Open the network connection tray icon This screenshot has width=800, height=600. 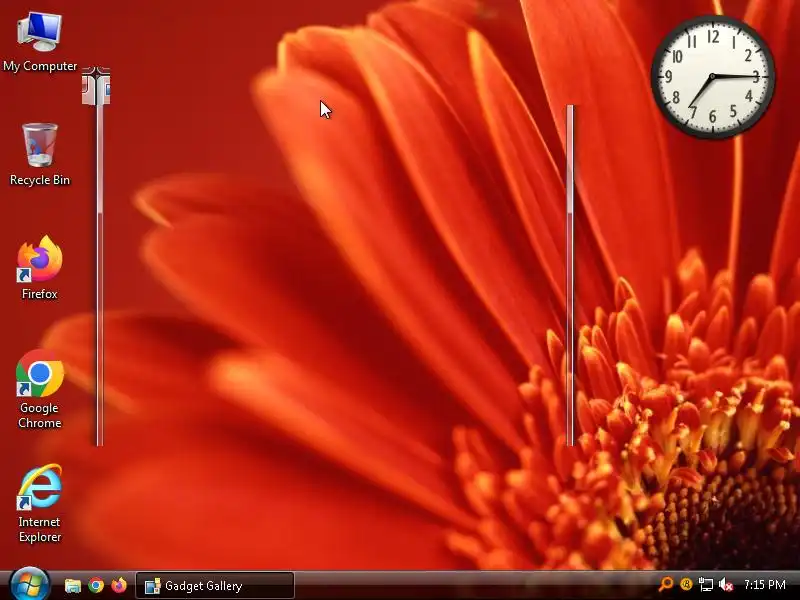pos(706,584)
